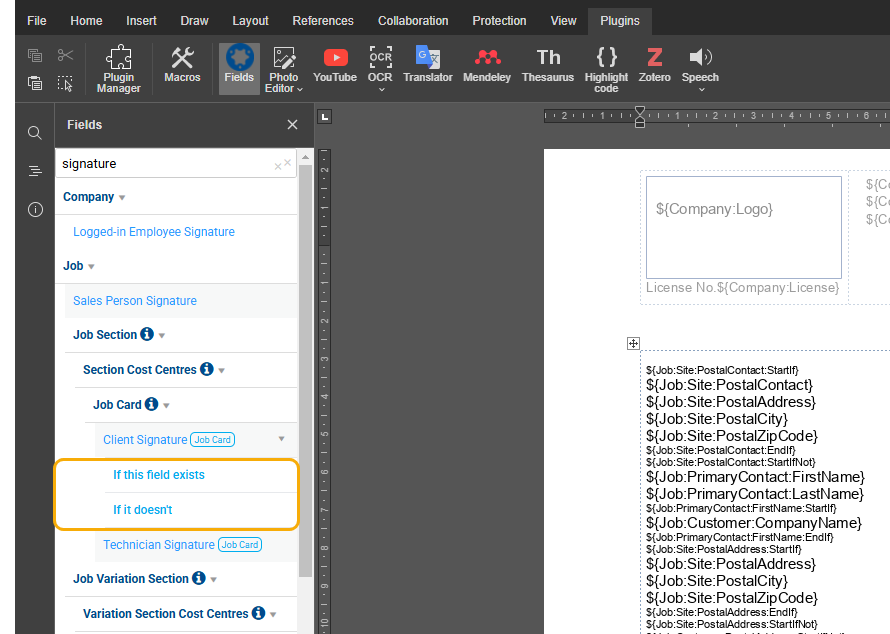Open the Speech plugin dropdown
The width and height of the screenshot is (890, 634).
tap(701, 89)
